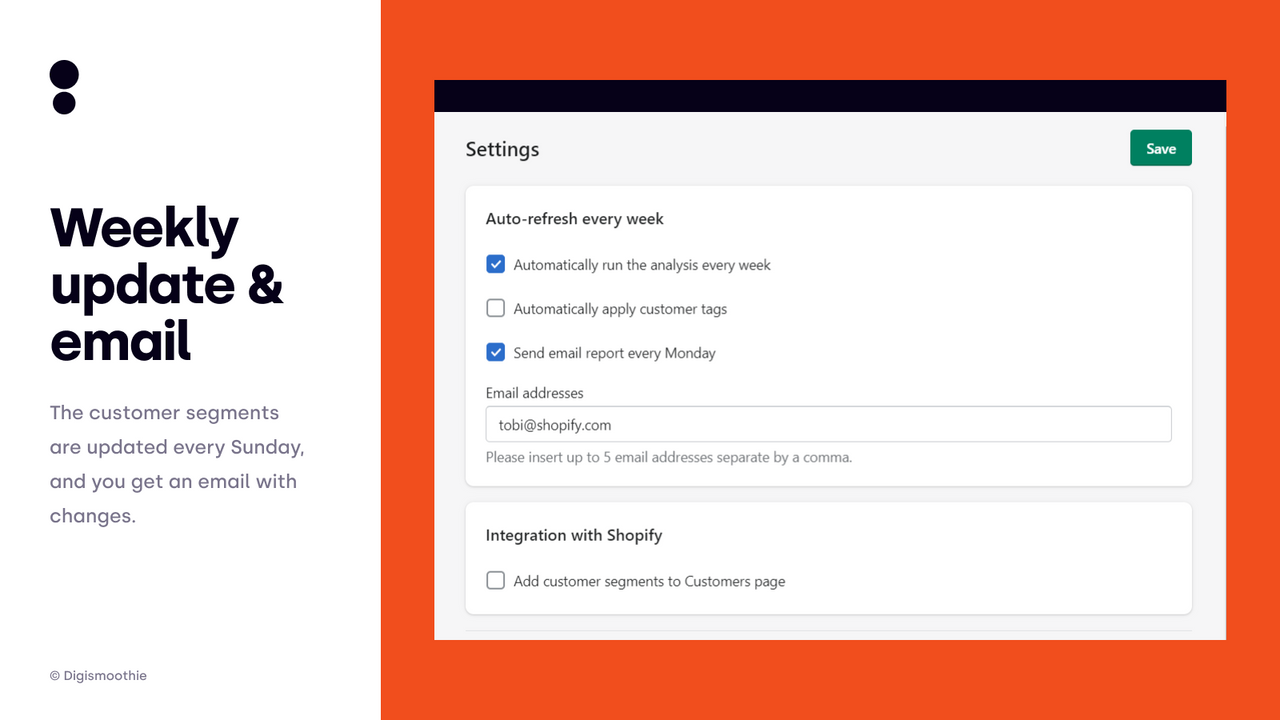
Task: Click the 'Add customer segments to Customers page' label text
Action: click(649, 581)
